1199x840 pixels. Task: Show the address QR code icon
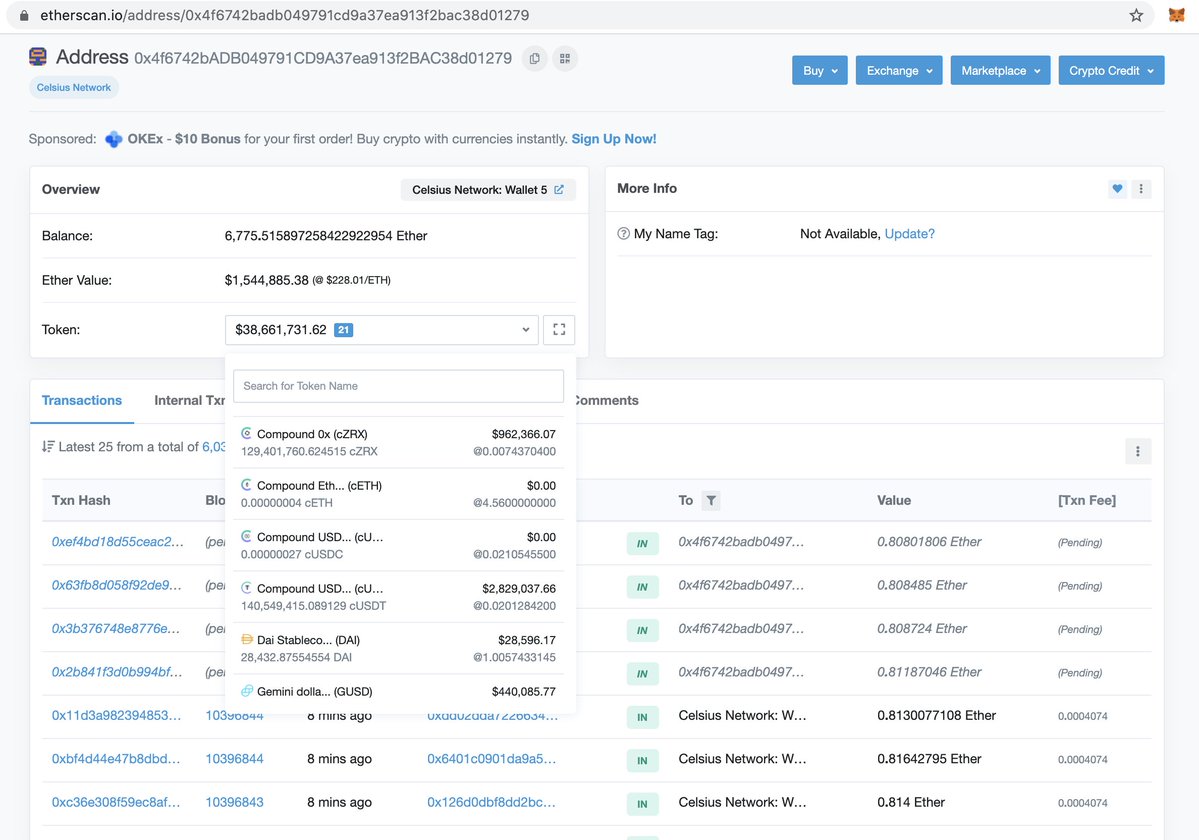tap(564, 59)
